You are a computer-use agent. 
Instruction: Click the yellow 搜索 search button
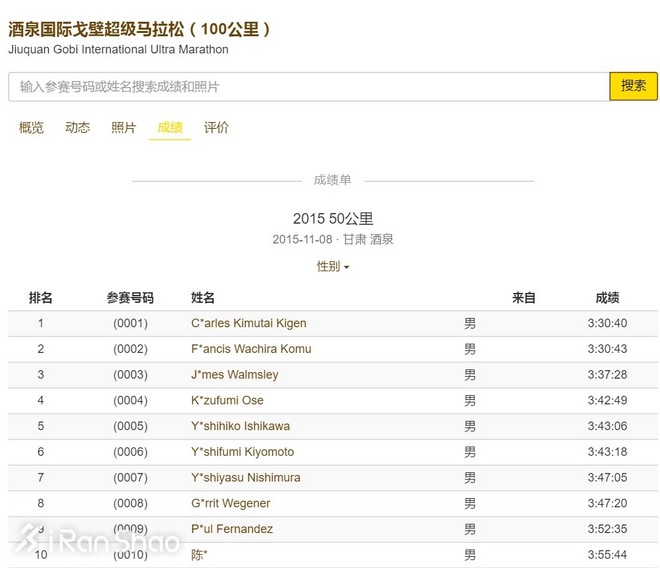(x=633, y=86)
